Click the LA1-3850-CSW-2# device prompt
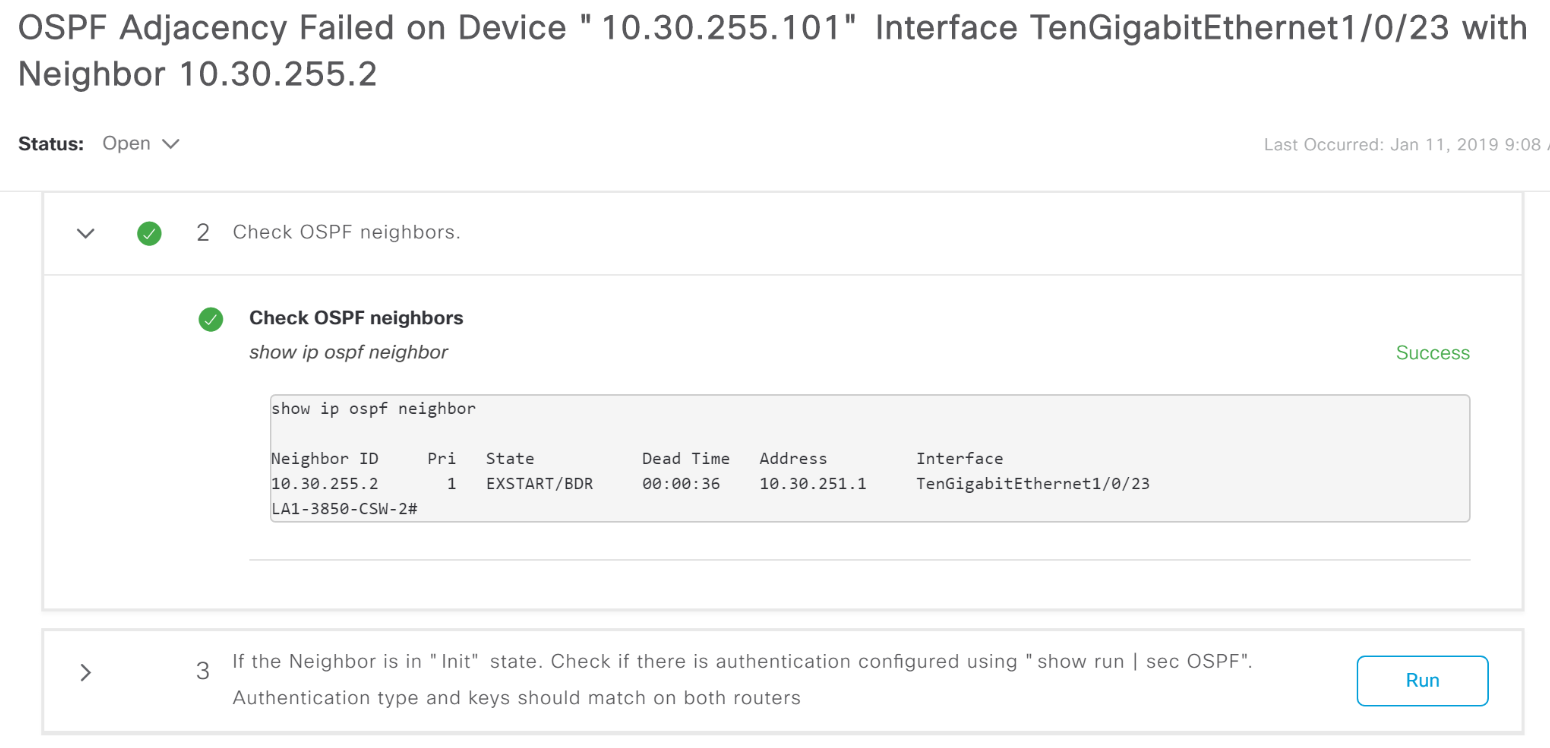 [343, 509]
